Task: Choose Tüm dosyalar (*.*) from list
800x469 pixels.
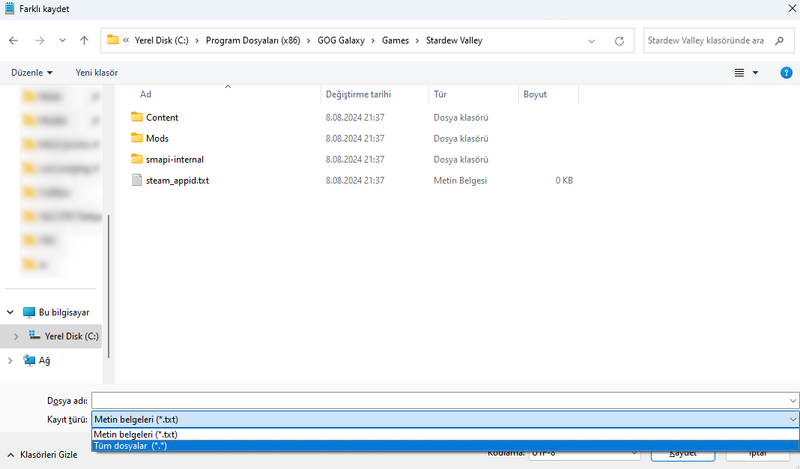Action: 445,446
